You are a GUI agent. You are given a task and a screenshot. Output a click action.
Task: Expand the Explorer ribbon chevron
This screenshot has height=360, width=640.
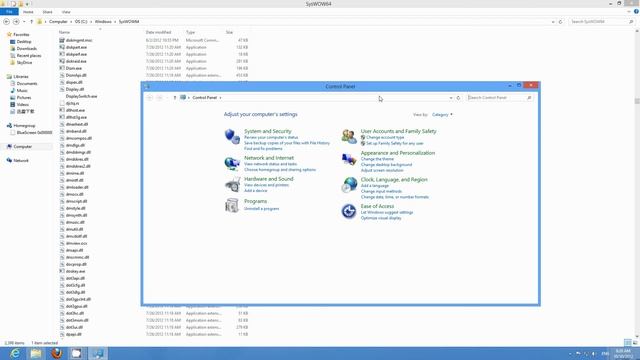pos(629,11)
